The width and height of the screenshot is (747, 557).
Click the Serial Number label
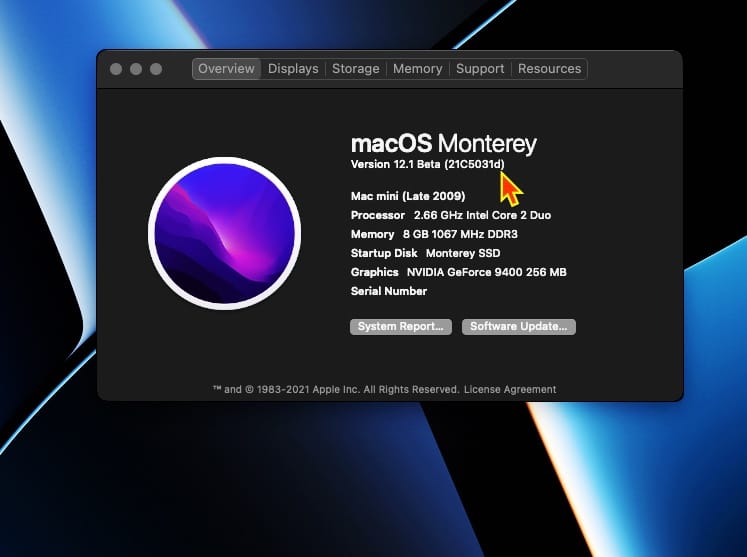click(389, 291)
